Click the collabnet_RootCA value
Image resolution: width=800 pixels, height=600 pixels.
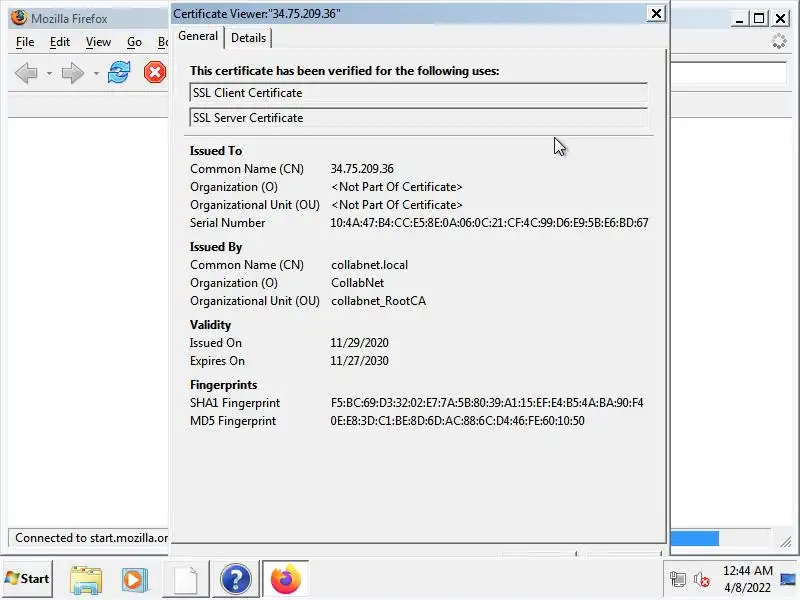[378, 301]
